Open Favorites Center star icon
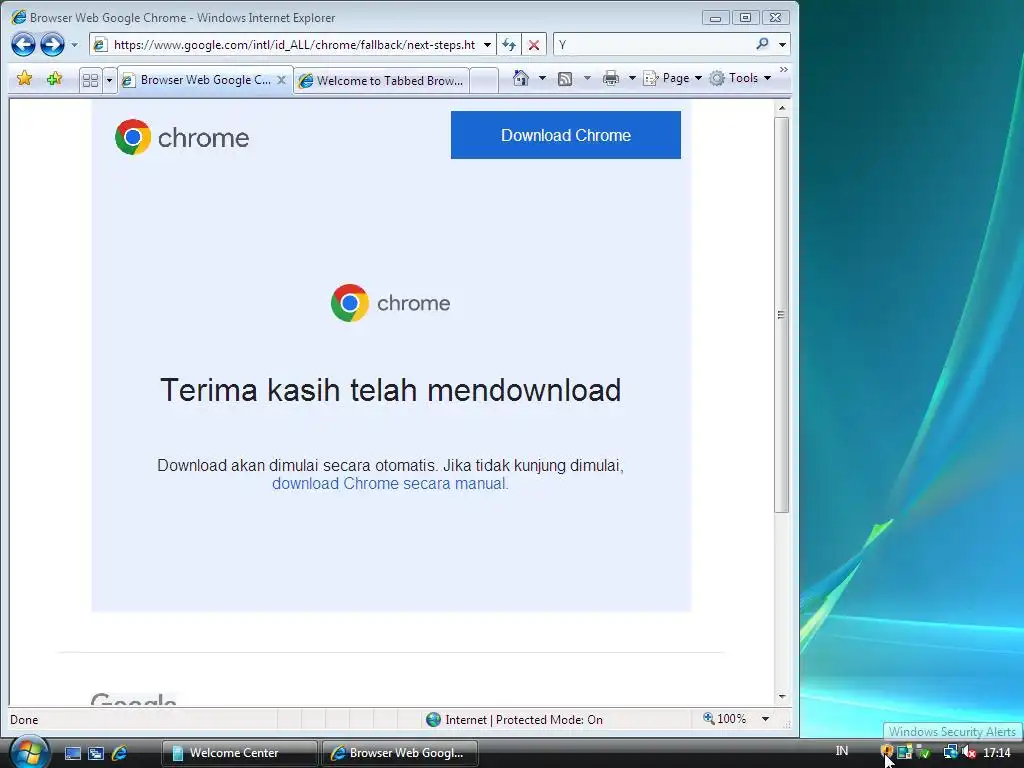 [x=25, y=79]
